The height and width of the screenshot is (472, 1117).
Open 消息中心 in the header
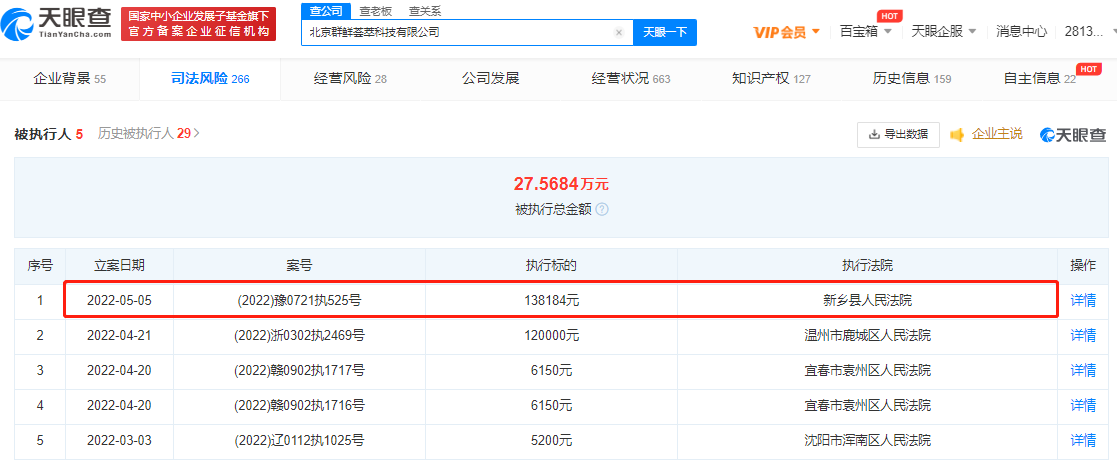click(1021, 31)
